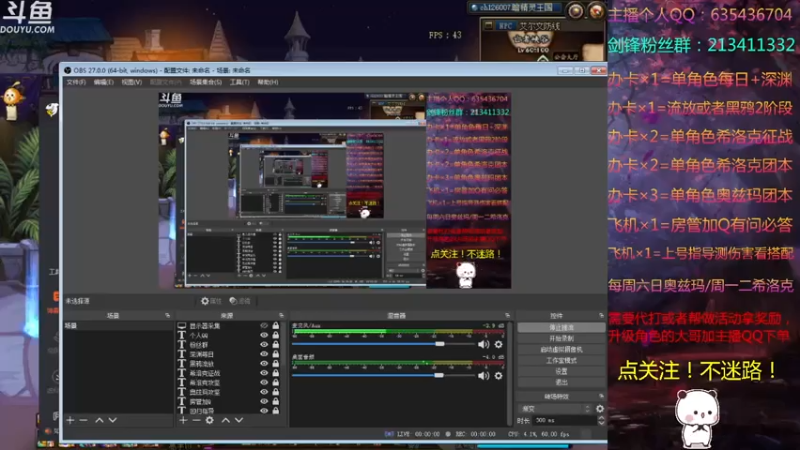This screenshot has height=450, width=800.
Task: Click the 停止推流 stop streaming button
Action: 561,328
